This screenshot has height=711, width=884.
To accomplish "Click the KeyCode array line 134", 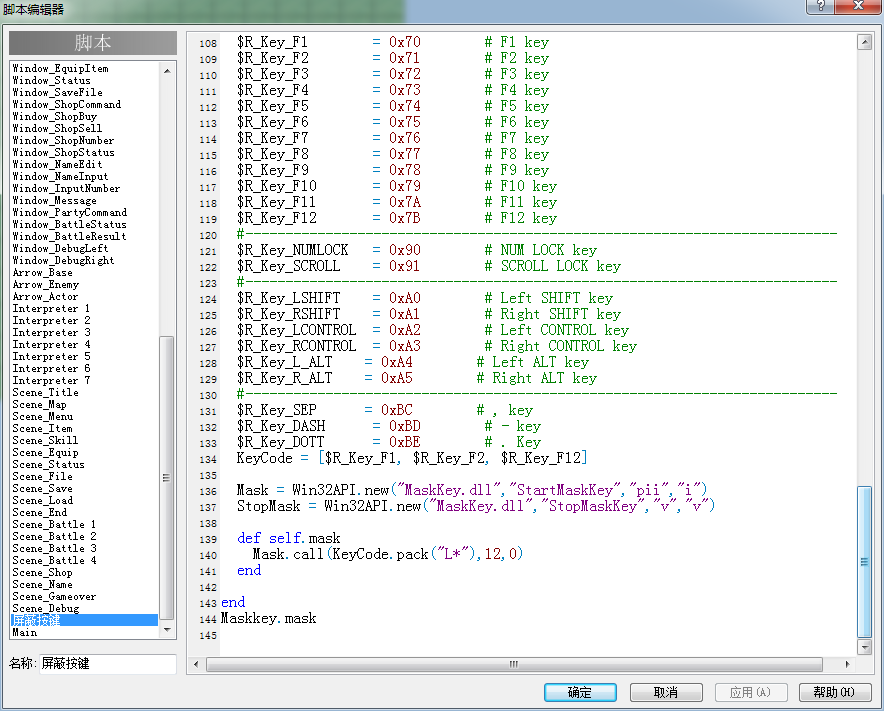I will click(412, 458).
